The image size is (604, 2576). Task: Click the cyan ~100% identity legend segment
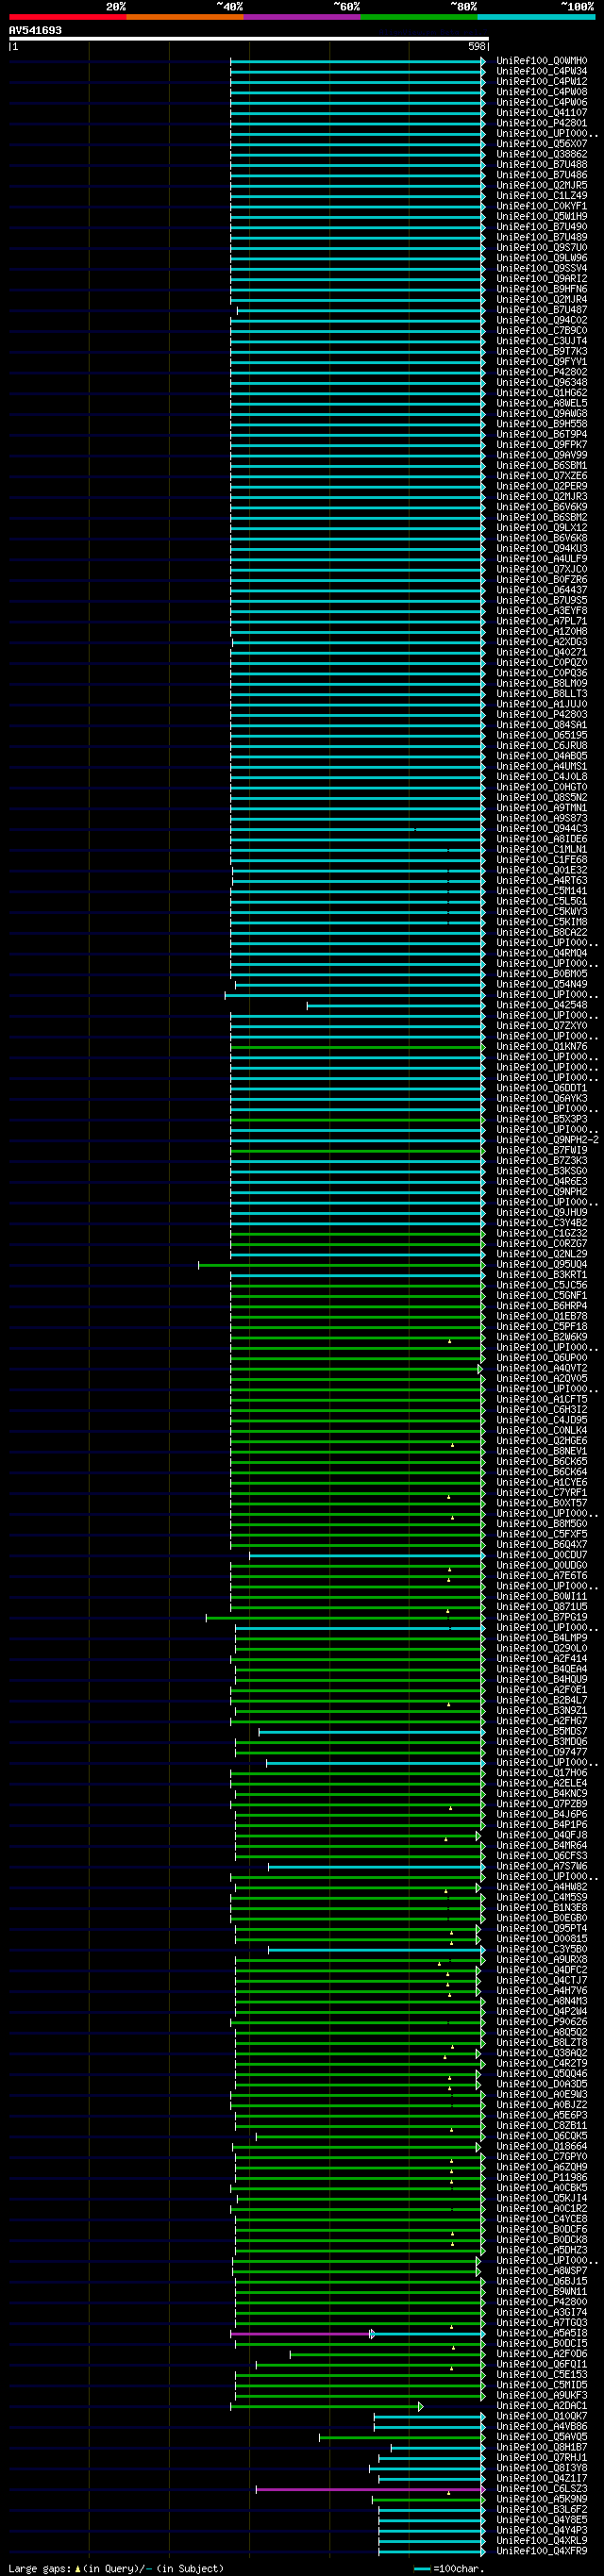(537, 17)
